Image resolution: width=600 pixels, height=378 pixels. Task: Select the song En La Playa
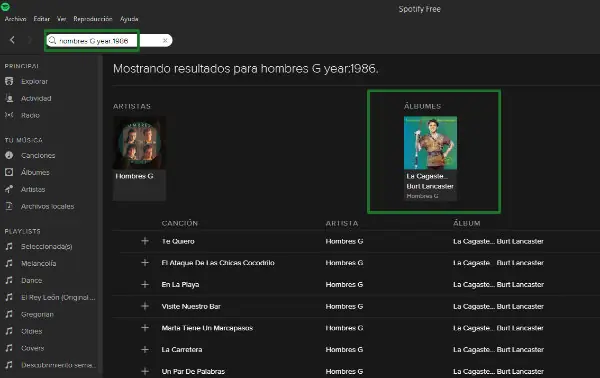tap(180, 285)
